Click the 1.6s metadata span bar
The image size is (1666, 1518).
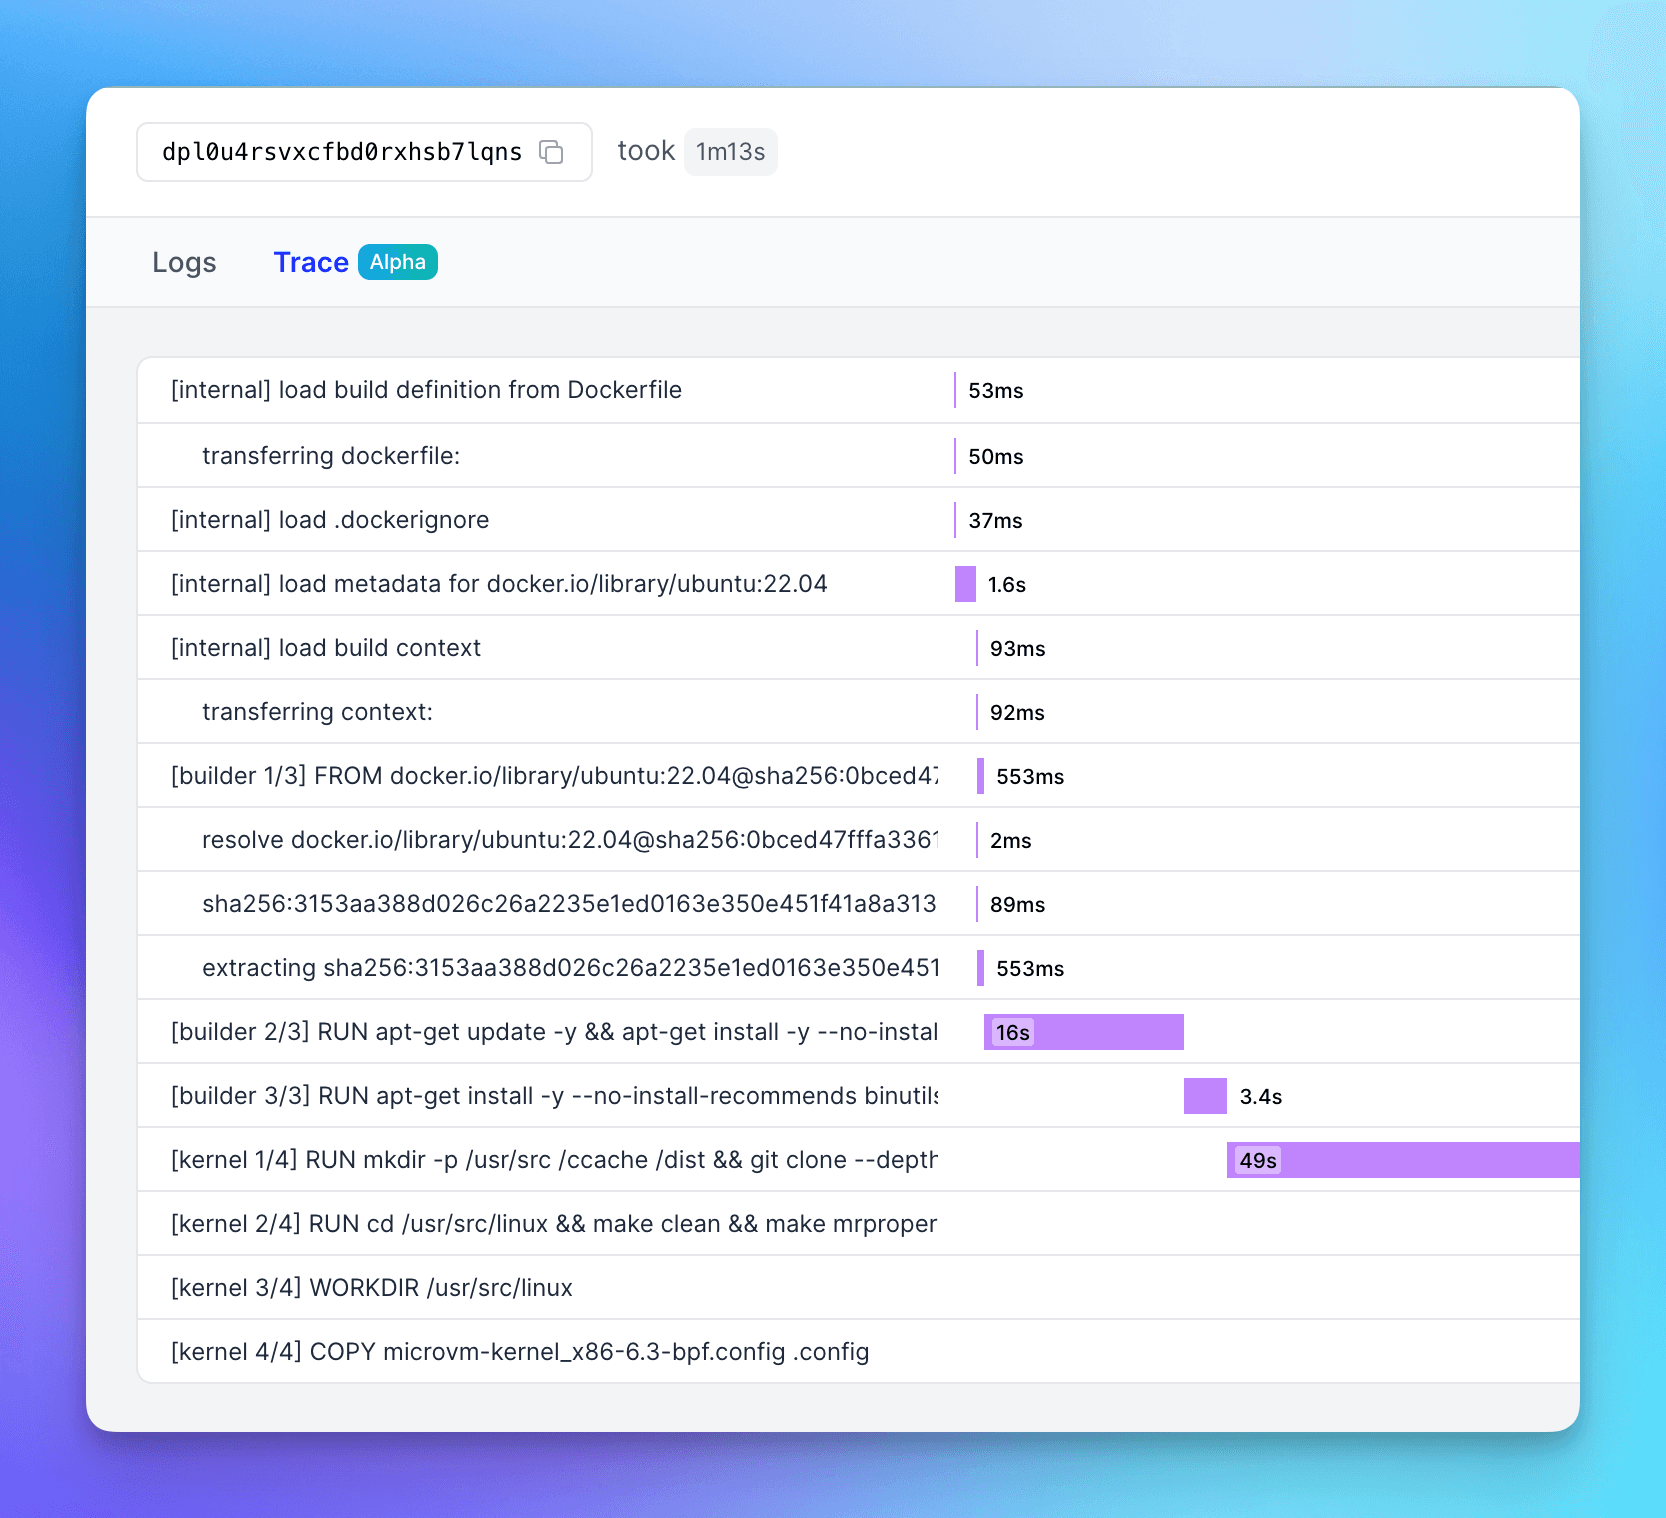[965, 584]
